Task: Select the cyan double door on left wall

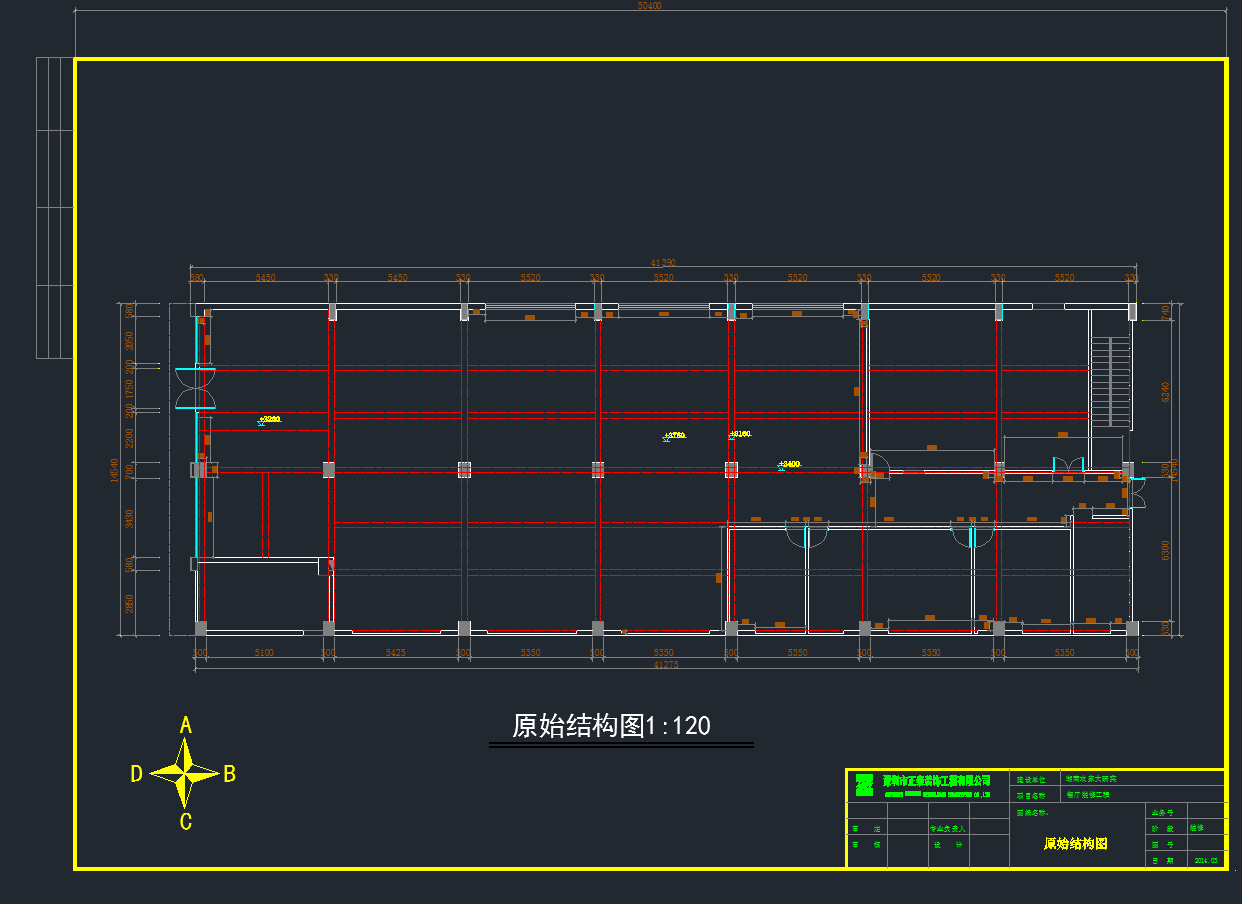Action: [196, 389]
